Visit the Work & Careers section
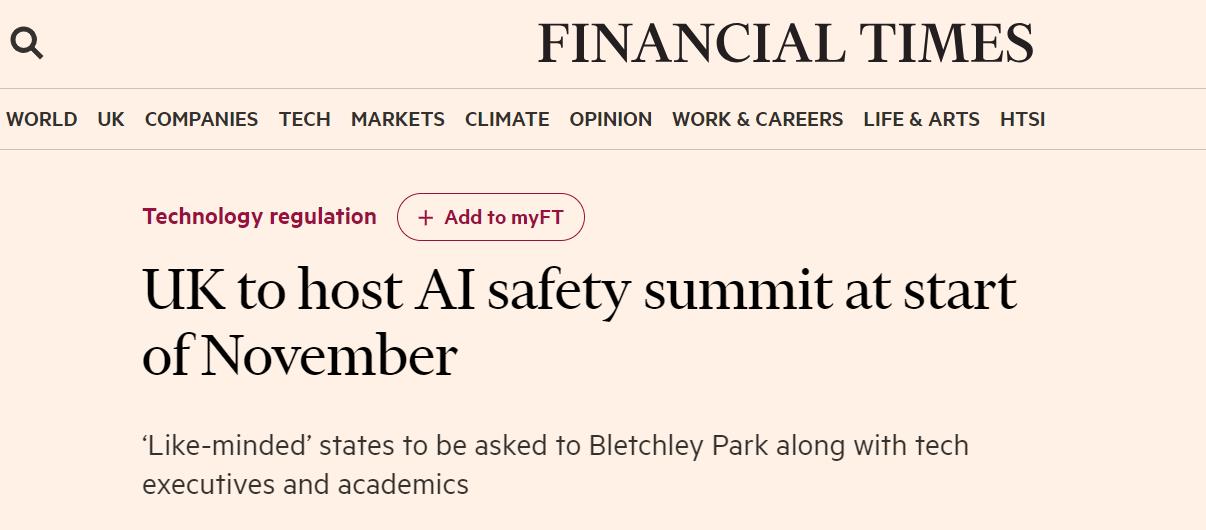This screenshot has height=530, width=1206. click(x=757, y=119)
